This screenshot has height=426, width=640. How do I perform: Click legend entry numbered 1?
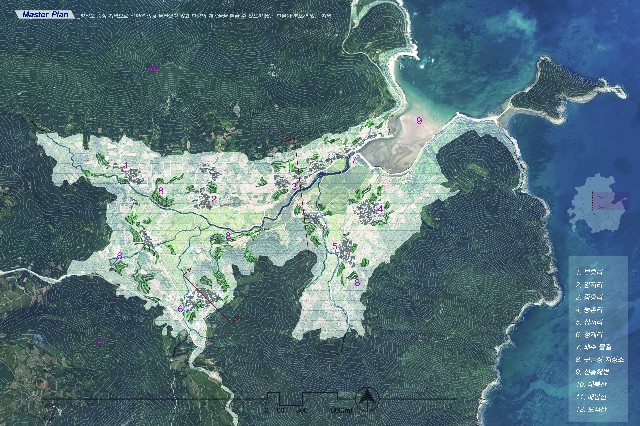589,271
